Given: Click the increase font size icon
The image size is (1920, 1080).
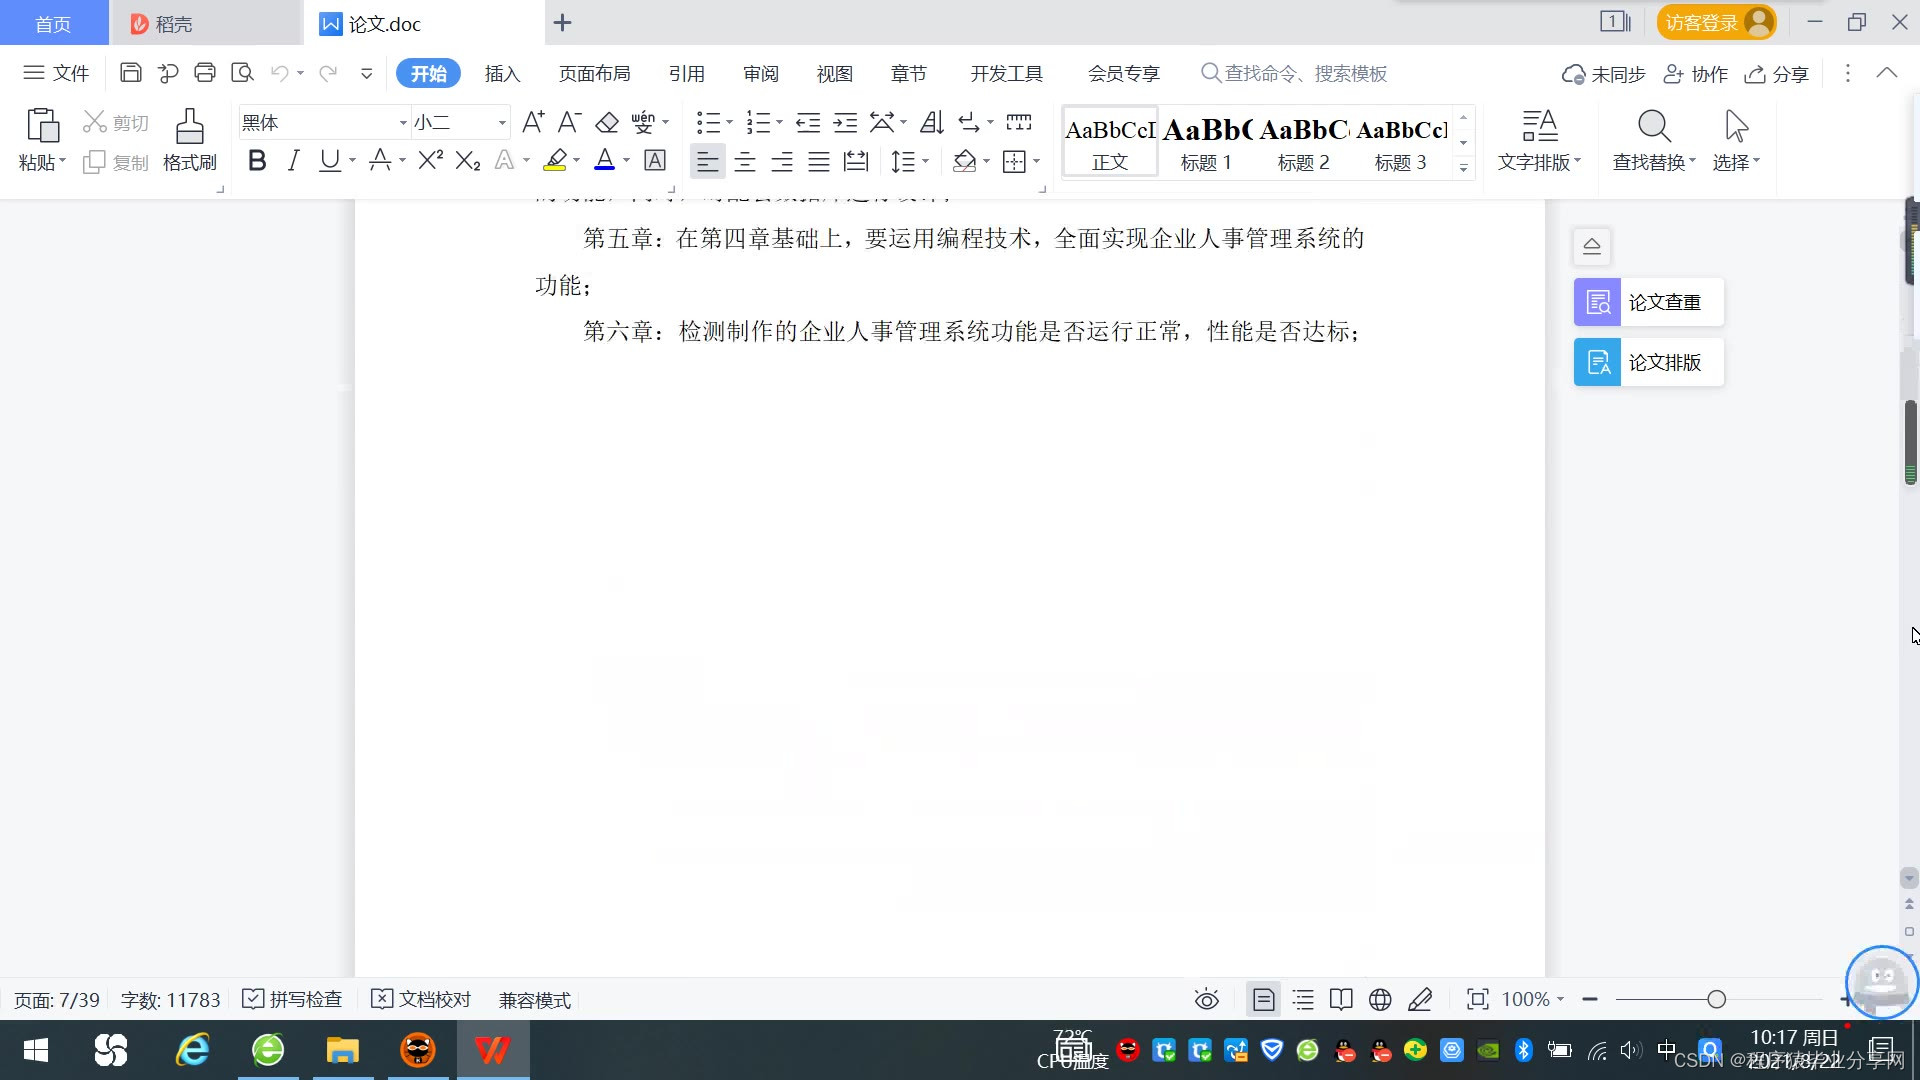Looking at the screenshot, I should (x=533, y=122).
